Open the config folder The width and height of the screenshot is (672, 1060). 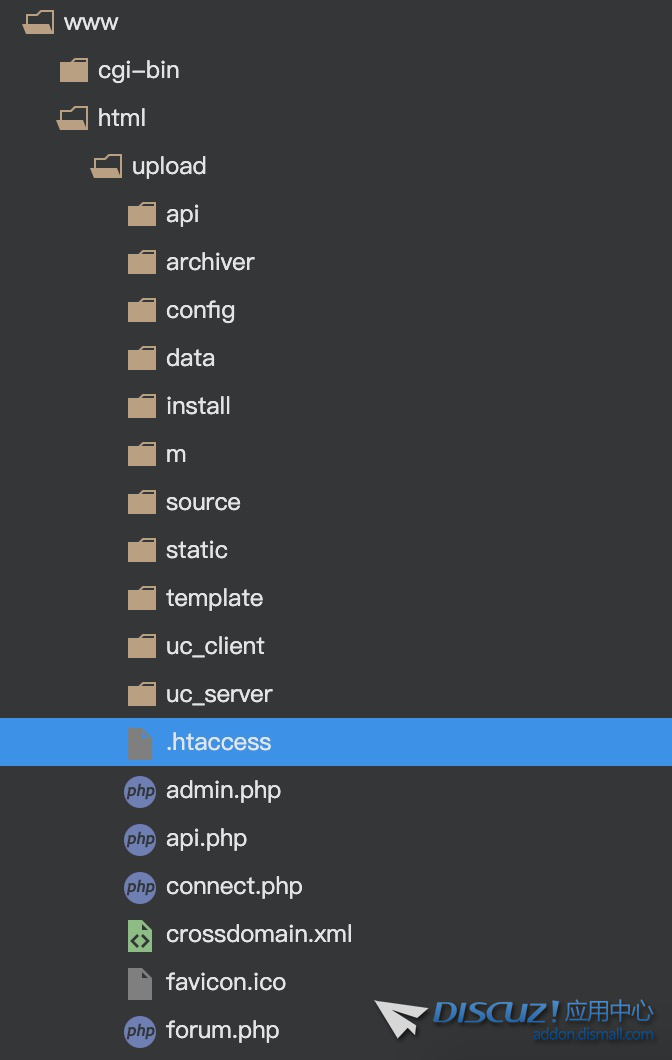(200, 310)
